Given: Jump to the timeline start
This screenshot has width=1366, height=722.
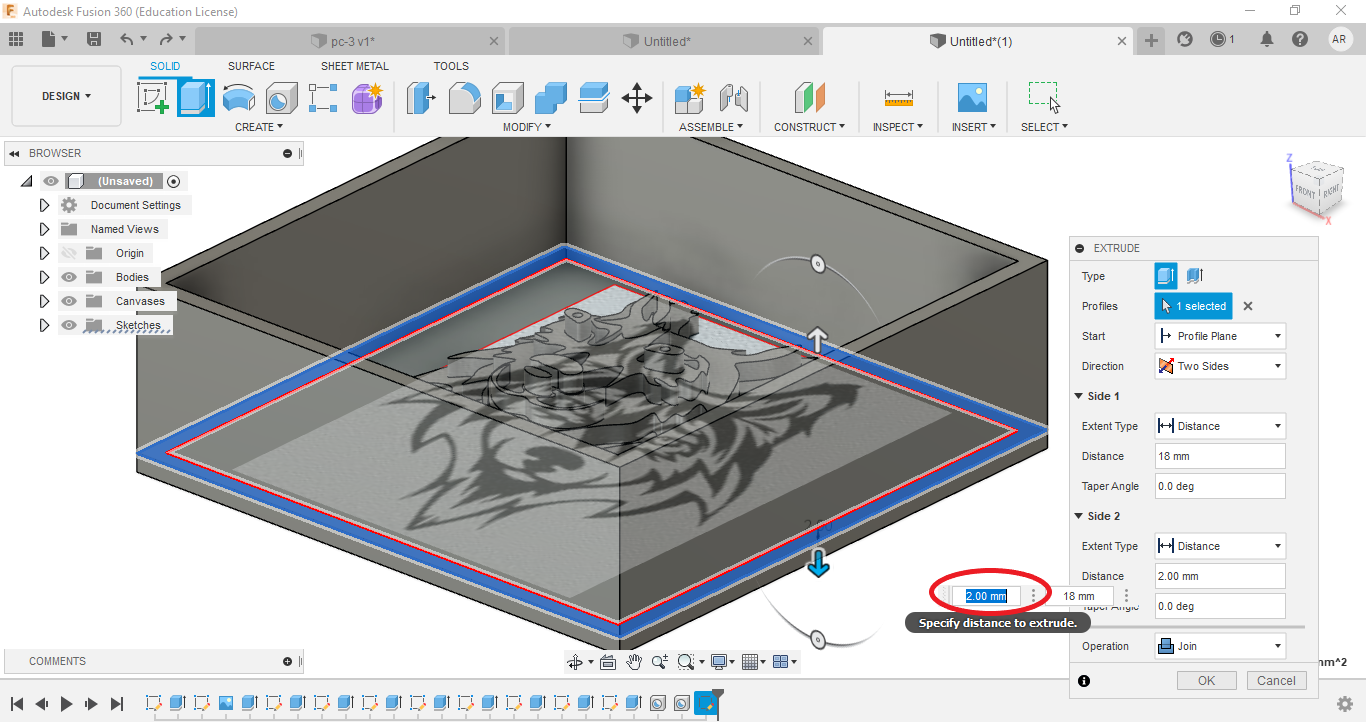Looking at the screenshot, I should click(x=17, y=703).
